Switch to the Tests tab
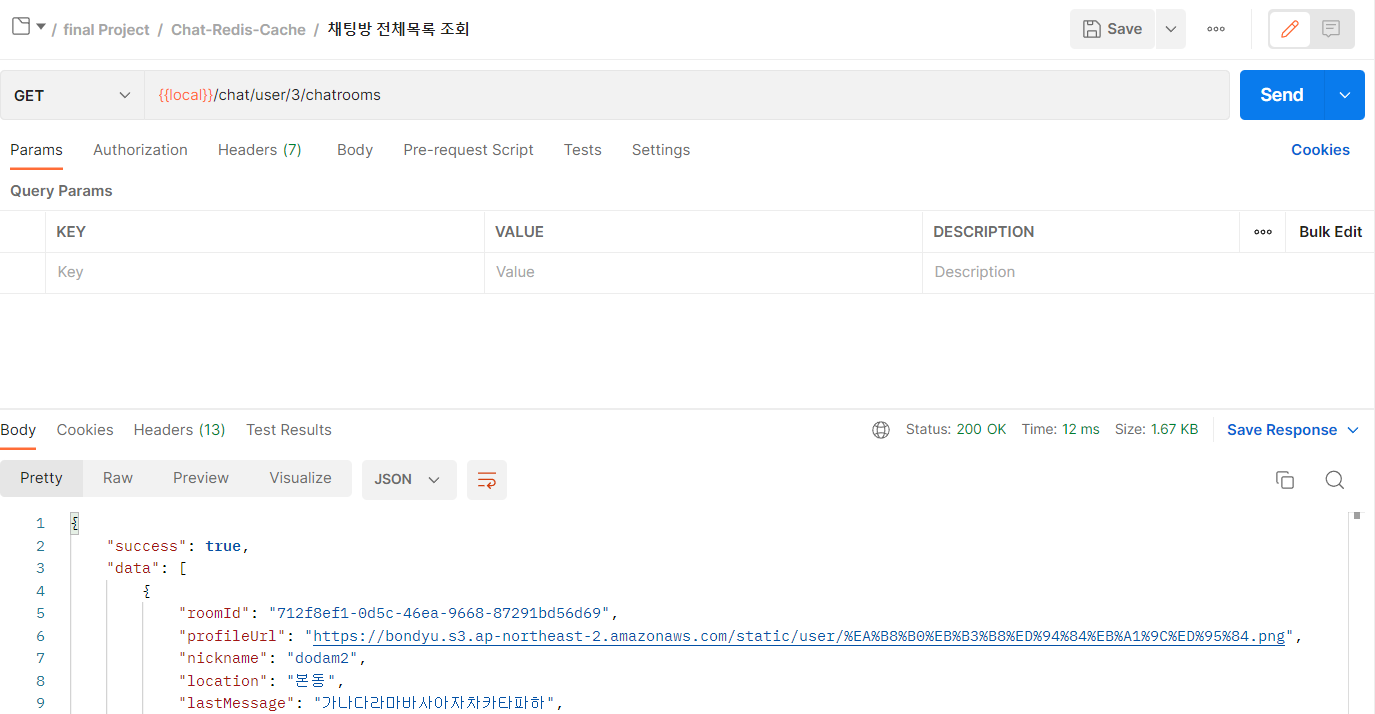 click(582, 150)
